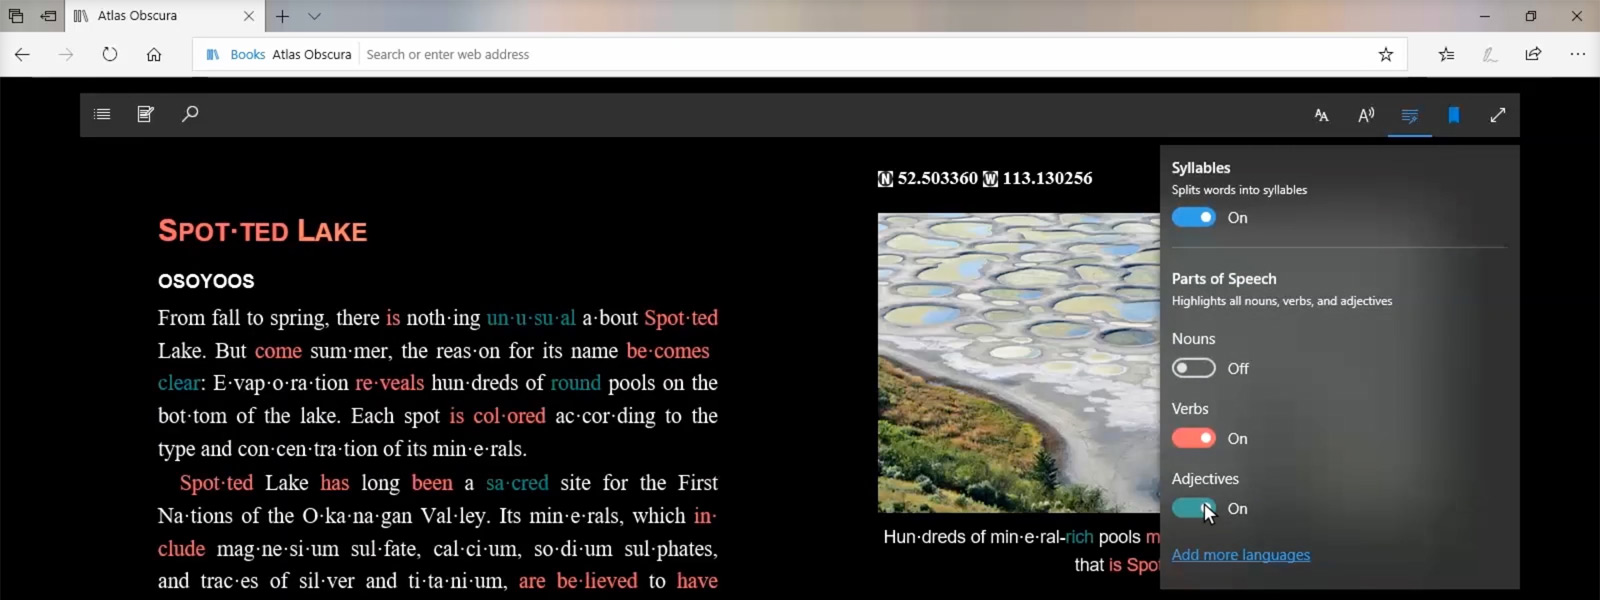This screenshot has height=600, width=1600.
Task: Open the Share icon
Action: point(1534,54)
